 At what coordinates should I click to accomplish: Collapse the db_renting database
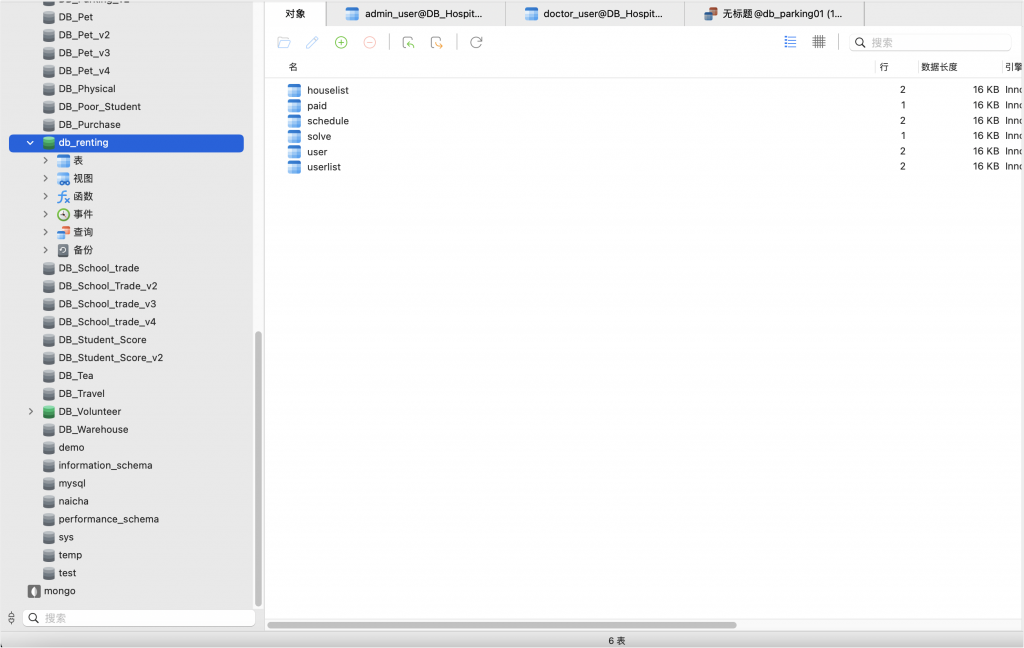click(x=30, y=143)
